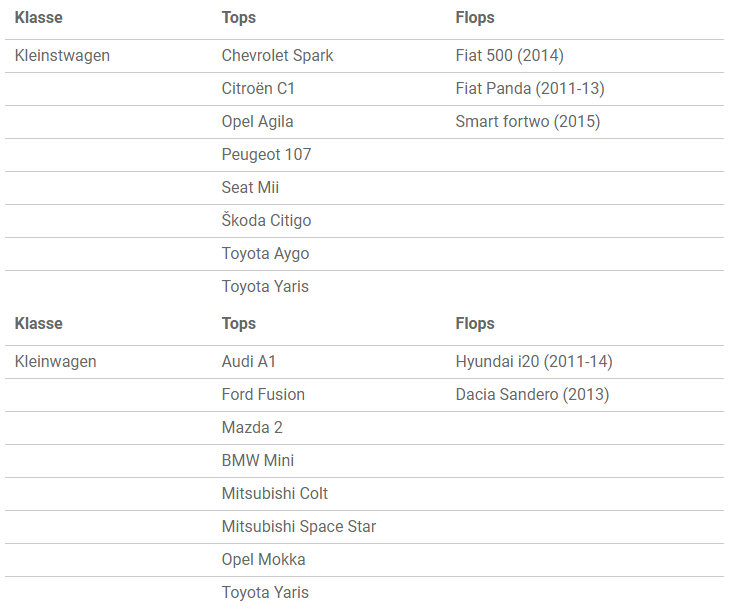
Task: Select the Fiat 500 (2014) flop entry
Action: (x=510, y=56)
